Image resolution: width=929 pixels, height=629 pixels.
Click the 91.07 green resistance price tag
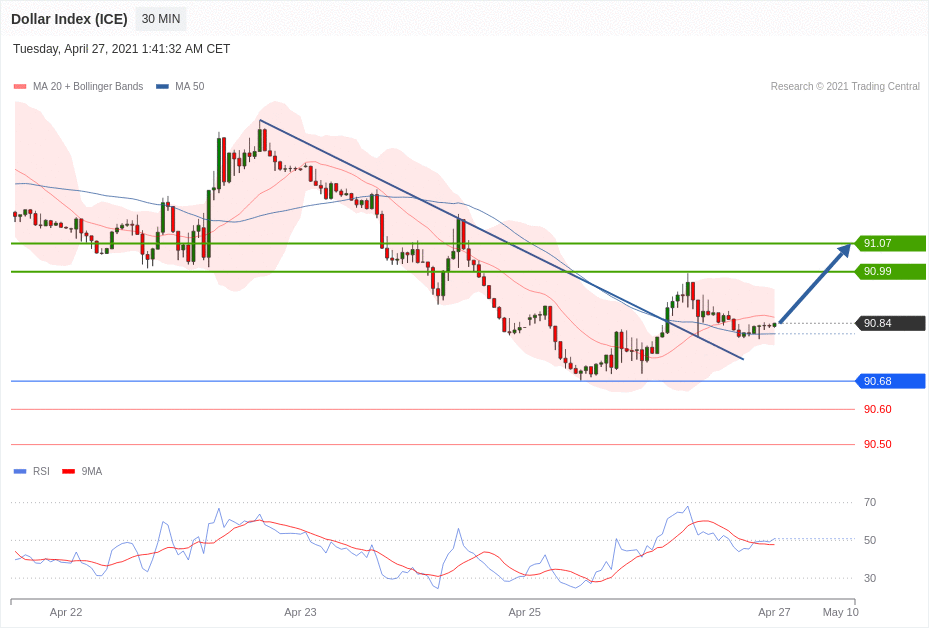pos(890,243)
